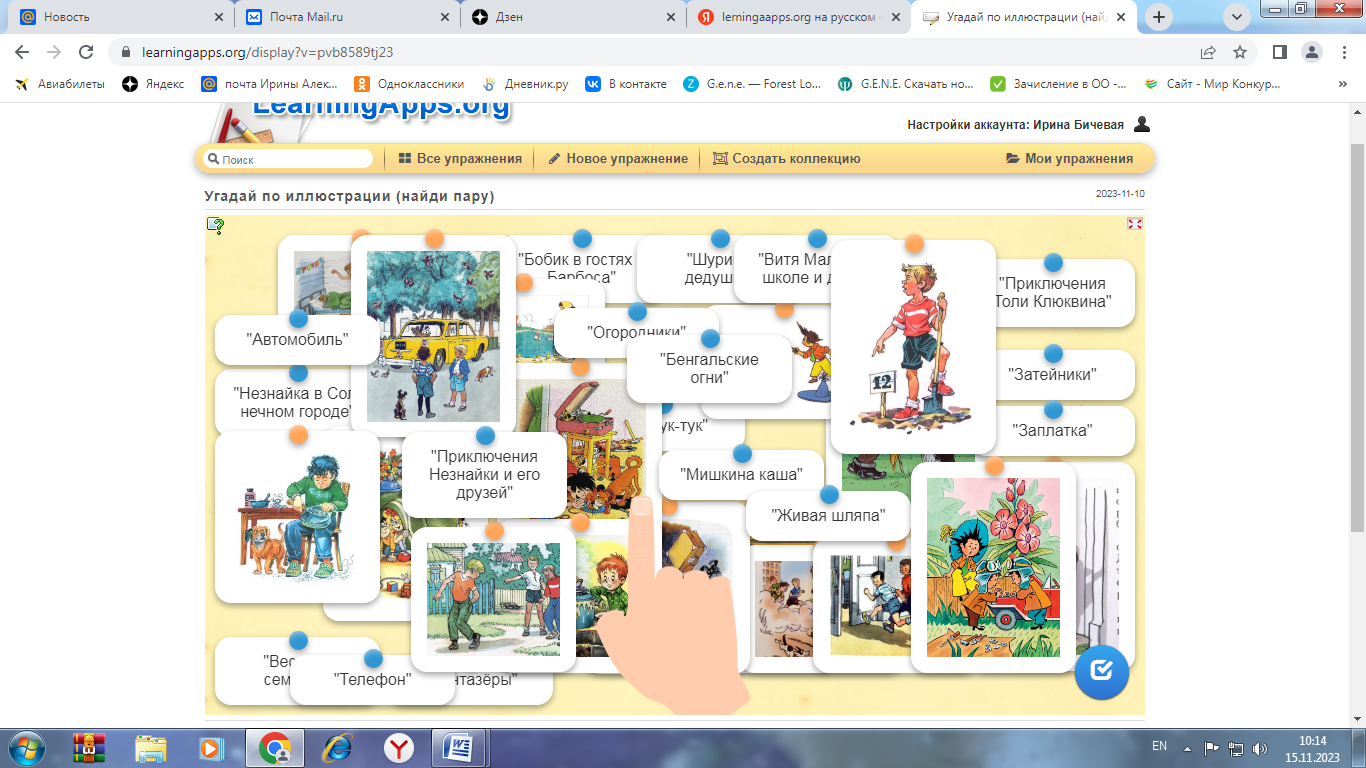
Task: Select the "Живая шляпа" card
Action: 828,515
